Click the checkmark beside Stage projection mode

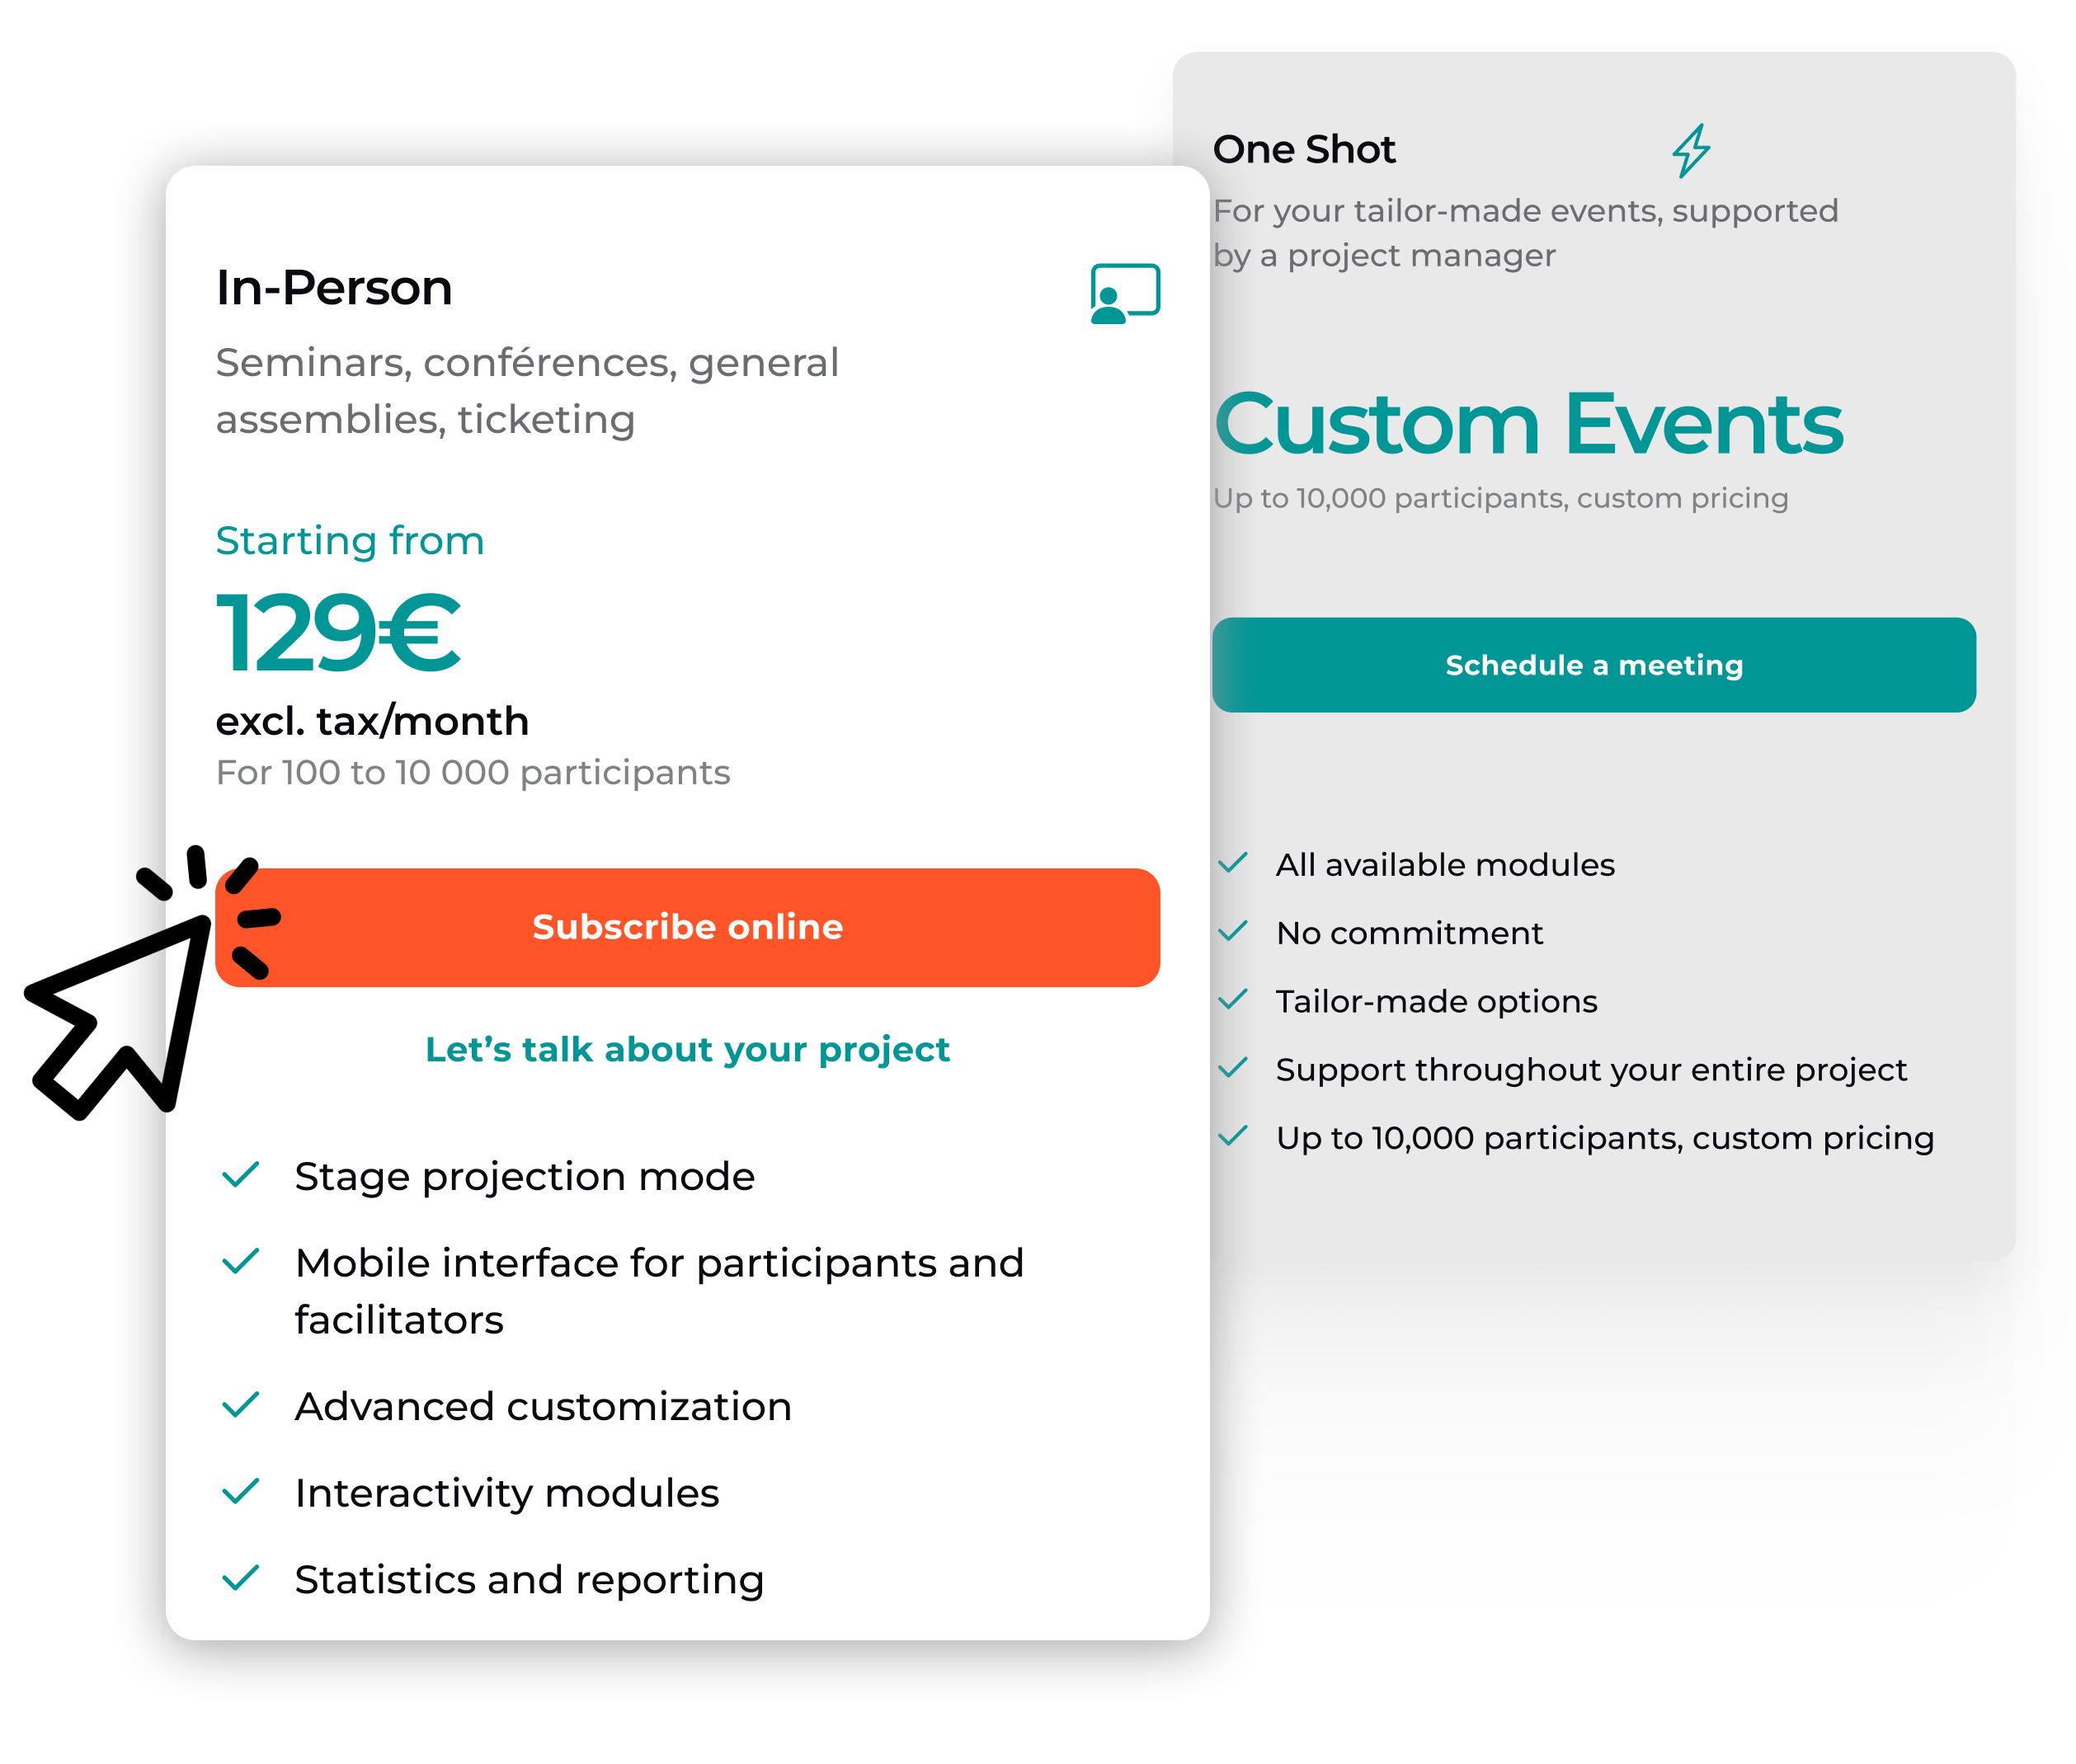click(240, 1176)
